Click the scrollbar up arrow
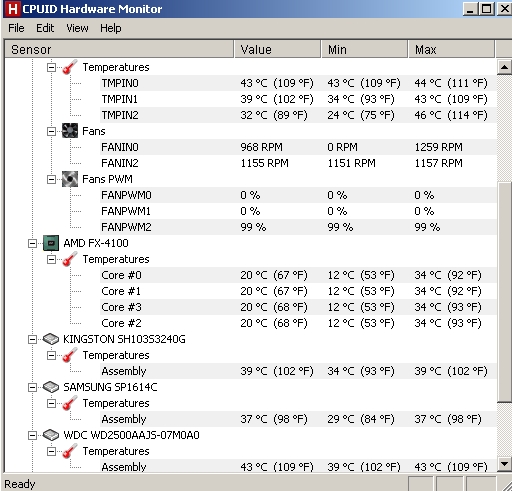Viewport: 512px width, 491px height. click(504, 67)
